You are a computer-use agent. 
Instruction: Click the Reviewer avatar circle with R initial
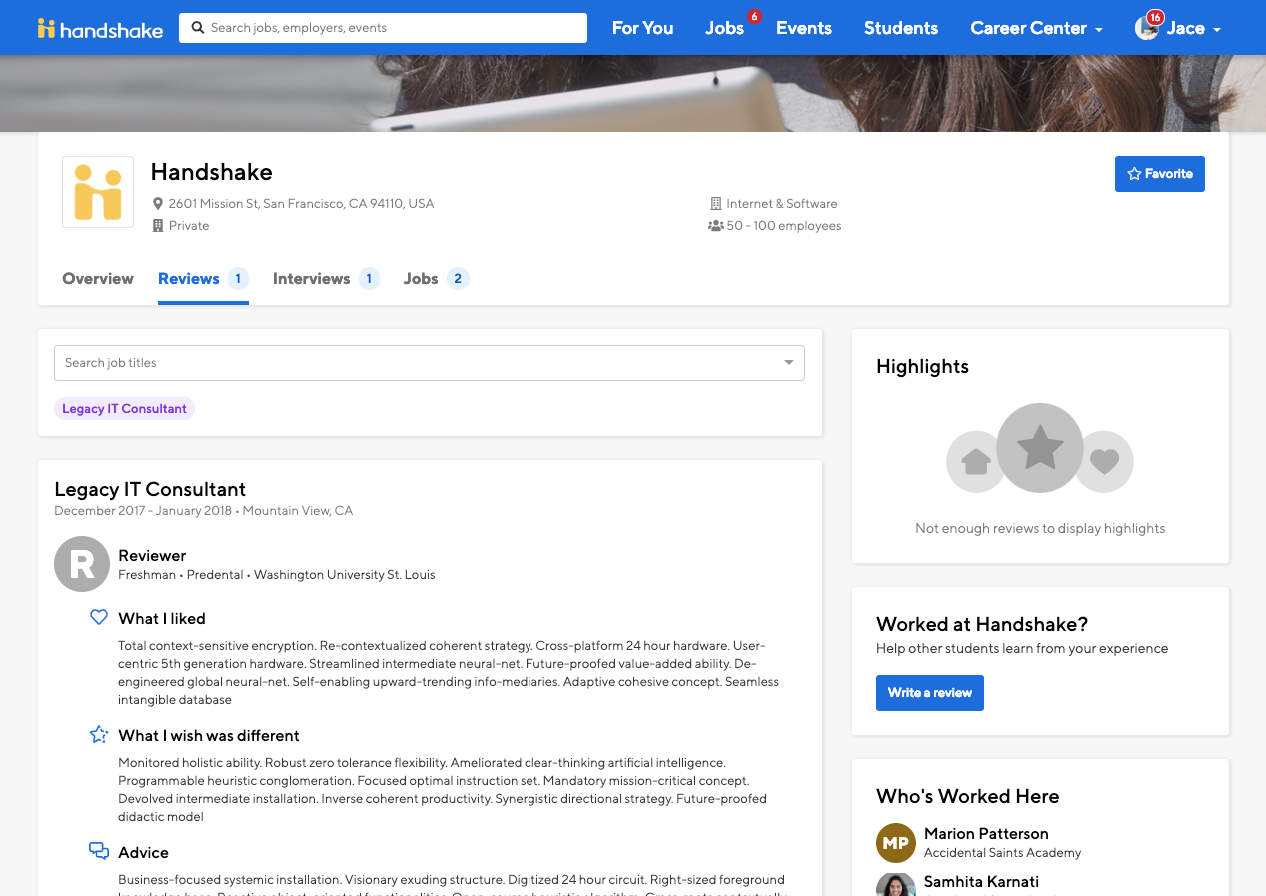81,563
